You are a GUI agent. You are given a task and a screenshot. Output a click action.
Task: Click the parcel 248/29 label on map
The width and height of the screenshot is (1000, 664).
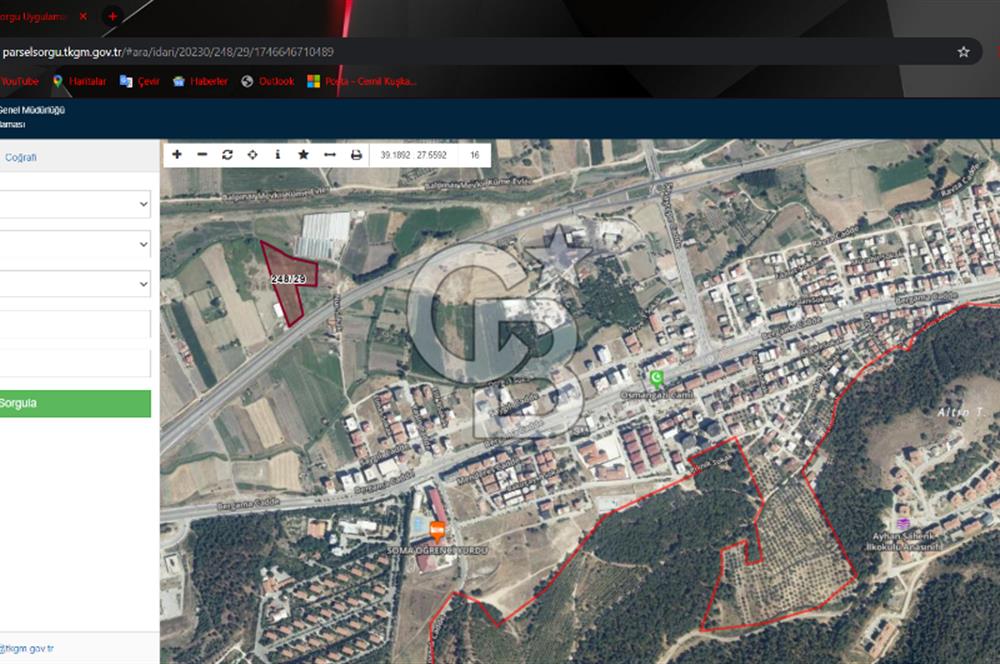(x=288, y=280)
